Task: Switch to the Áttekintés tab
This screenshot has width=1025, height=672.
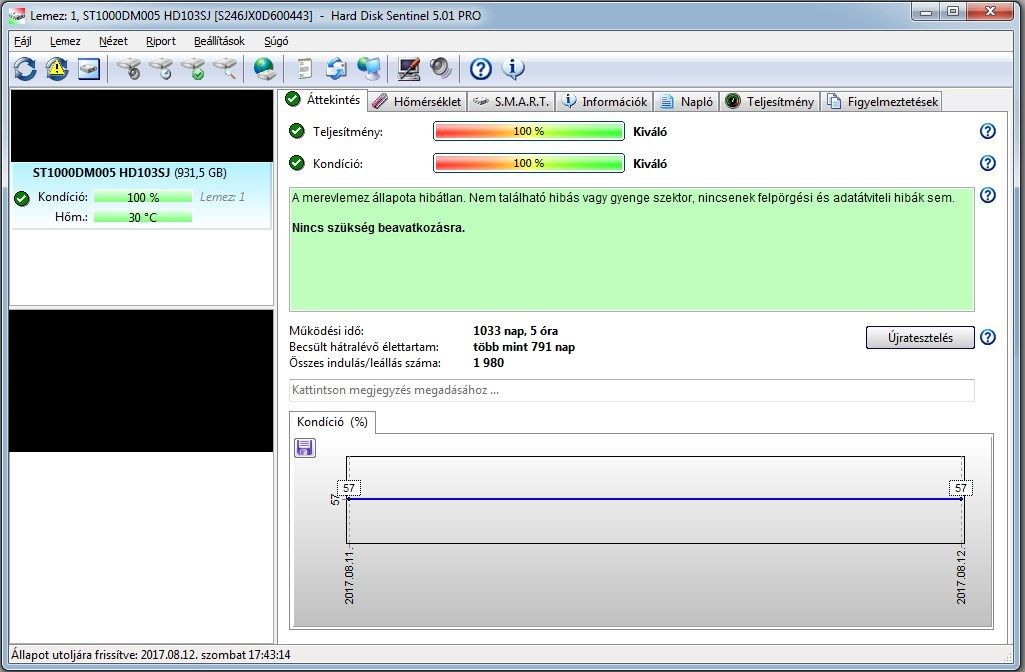Action: tap(324, 100)
